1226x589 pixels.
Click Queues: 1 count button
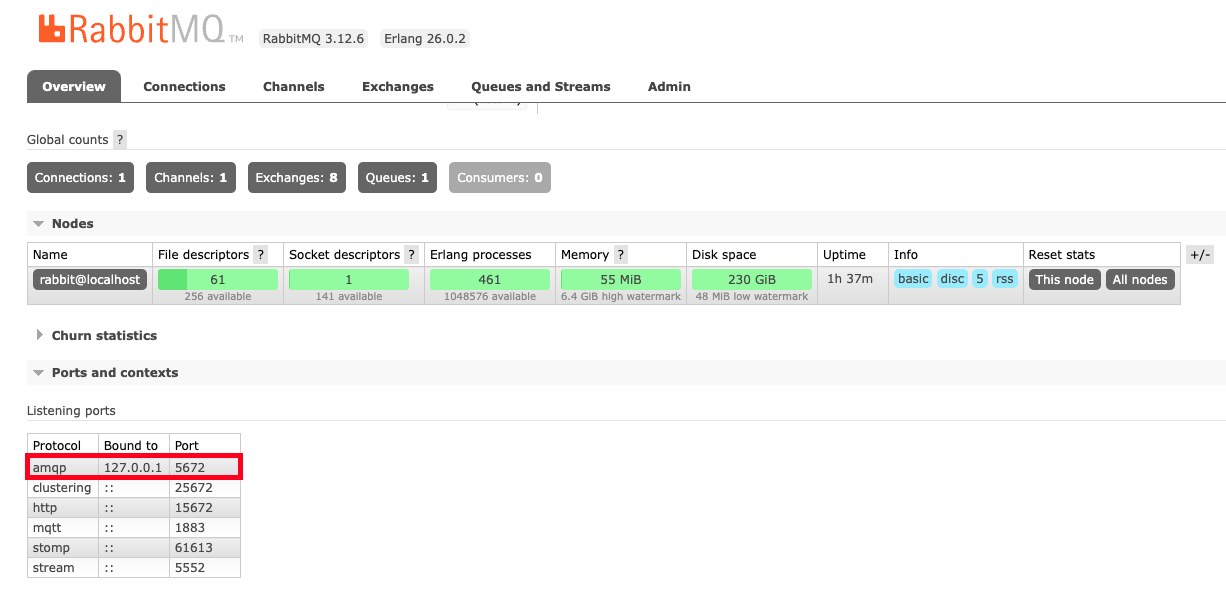click(x=397, y=178)
